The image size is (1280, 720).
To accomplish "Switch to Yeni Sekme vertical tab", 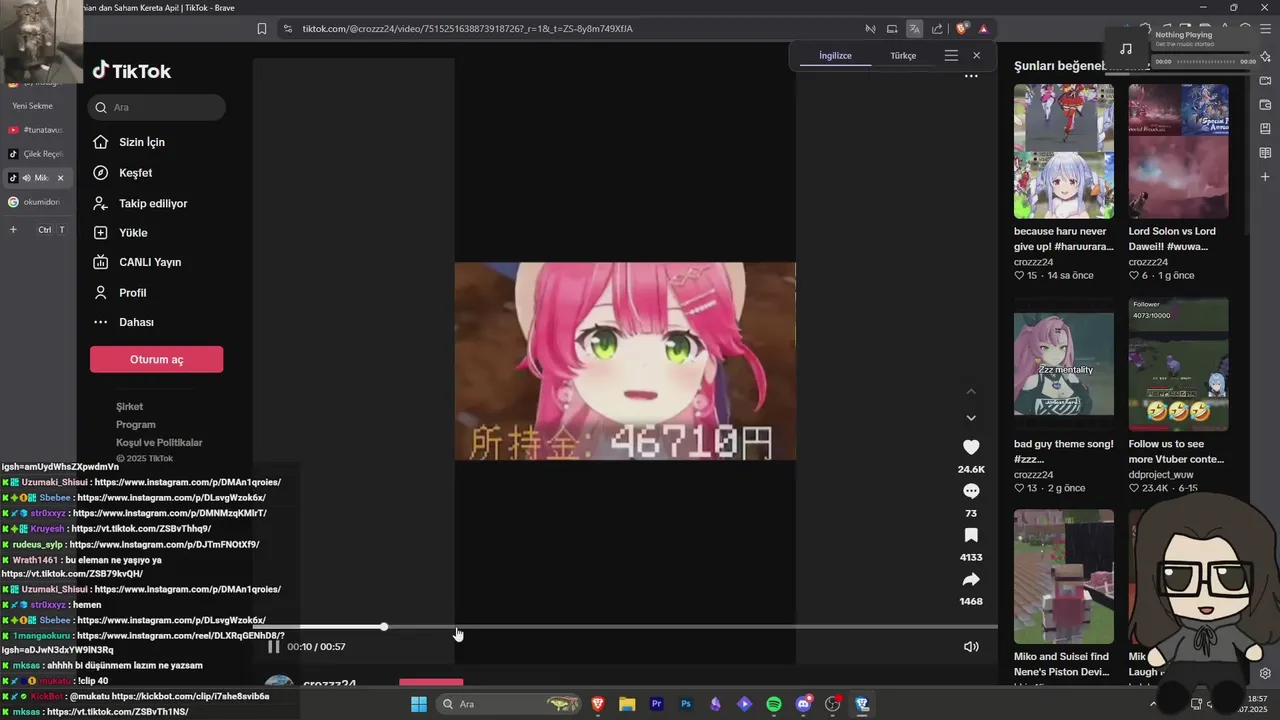I will click(37, 106).
